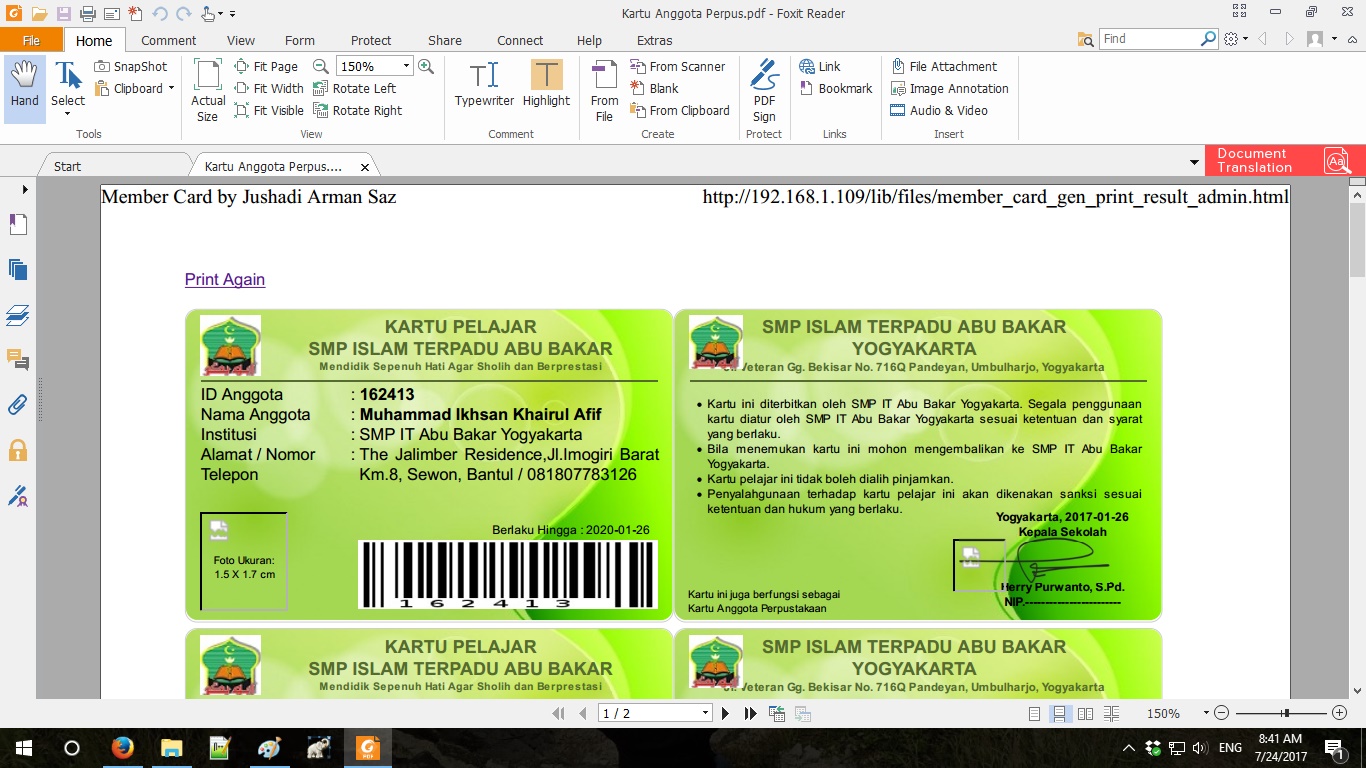The height and width of the screenshot is (768, 1366).
Task: Insert a Link
Action: click(x=820, y=66)
